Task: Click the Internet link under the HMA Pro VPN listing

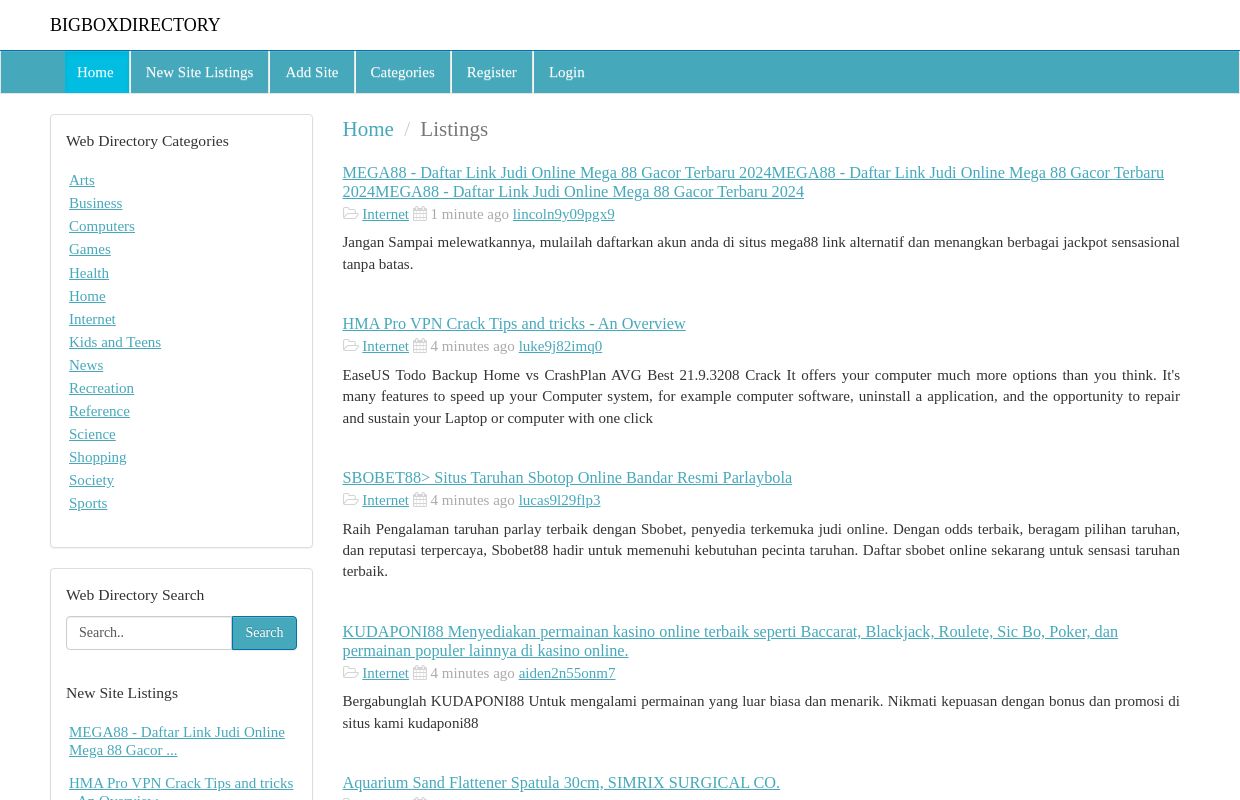Action: pyautogui.click(x=385, y=346)
